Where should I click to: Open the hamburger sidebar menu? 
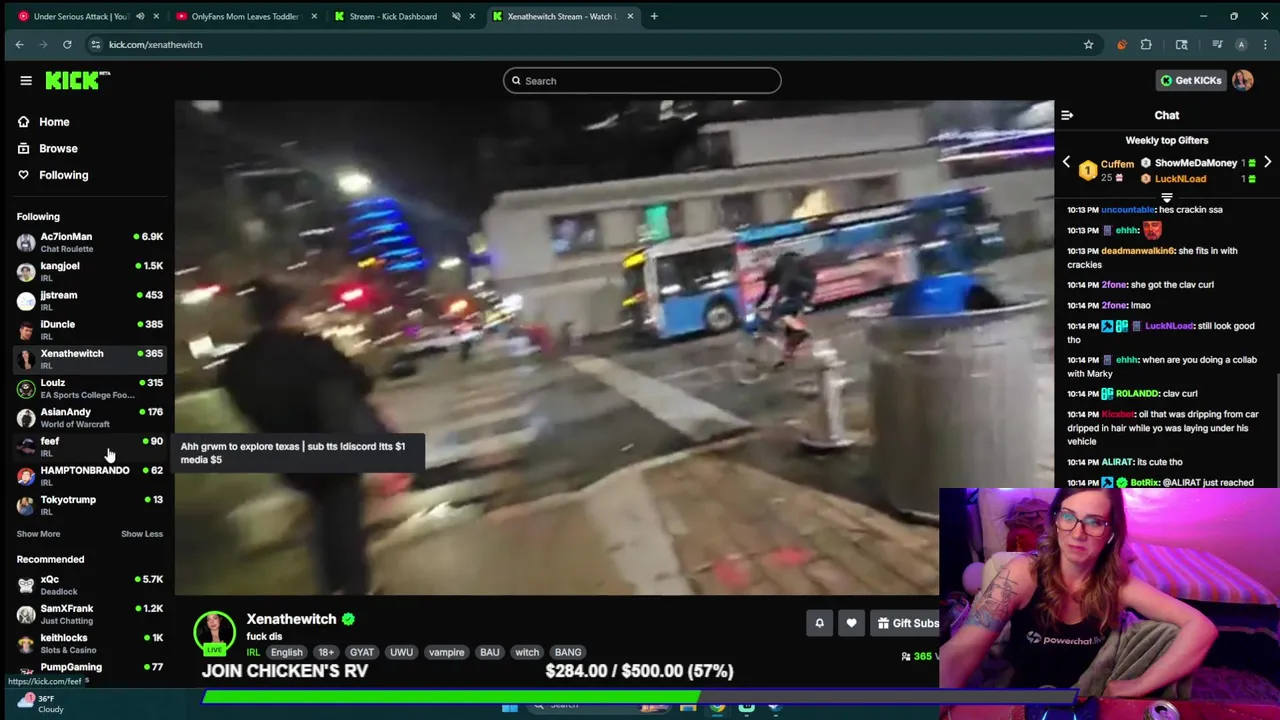coord(26,80)
